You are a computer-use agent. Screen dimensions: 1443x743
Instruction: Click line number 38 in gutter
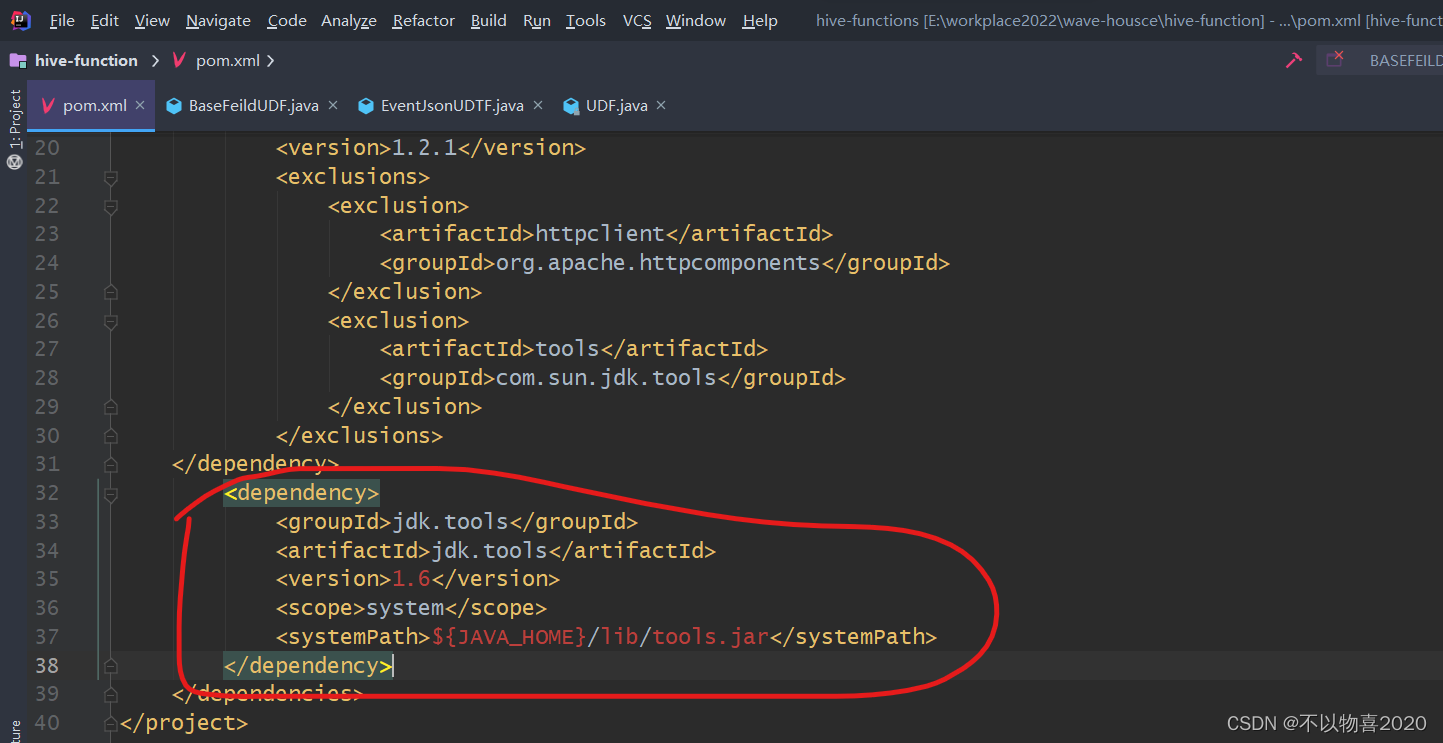(46, 666)
